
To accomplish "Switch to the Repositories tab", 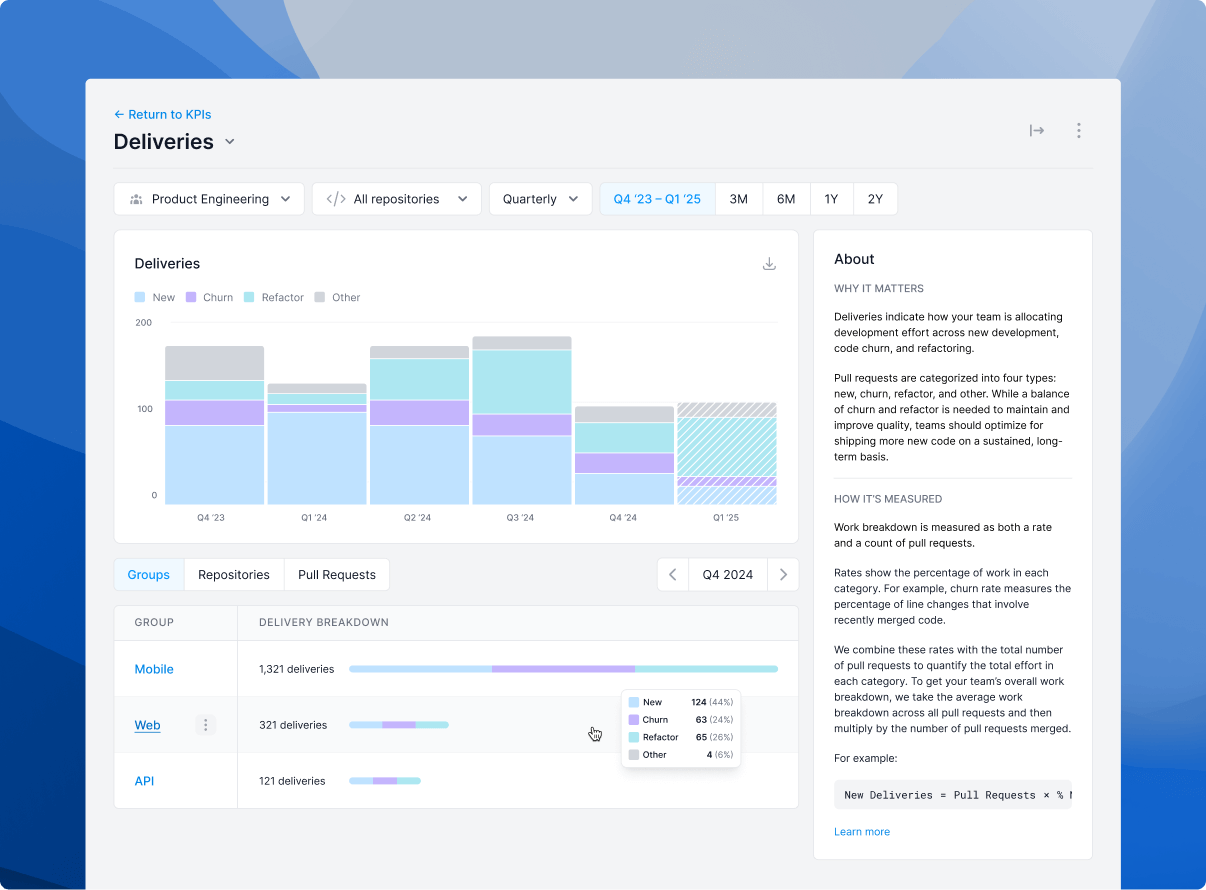I will tap(234, 575).
